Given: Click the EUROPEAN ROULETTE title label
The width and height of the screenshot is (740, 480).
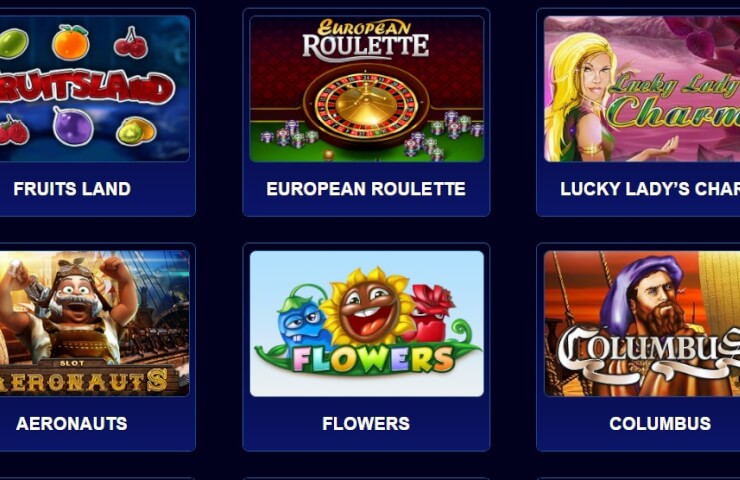Looking at the screenshot, I should [366, 189].
